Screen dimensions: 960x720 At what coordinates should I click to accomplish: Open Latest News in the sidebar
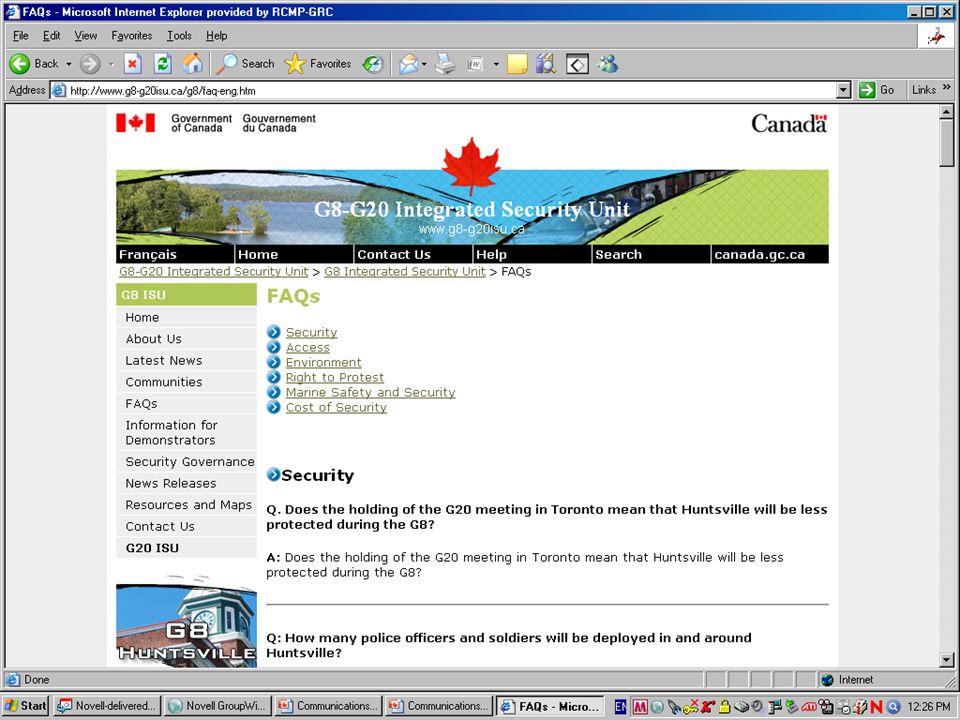pos(186,361)
